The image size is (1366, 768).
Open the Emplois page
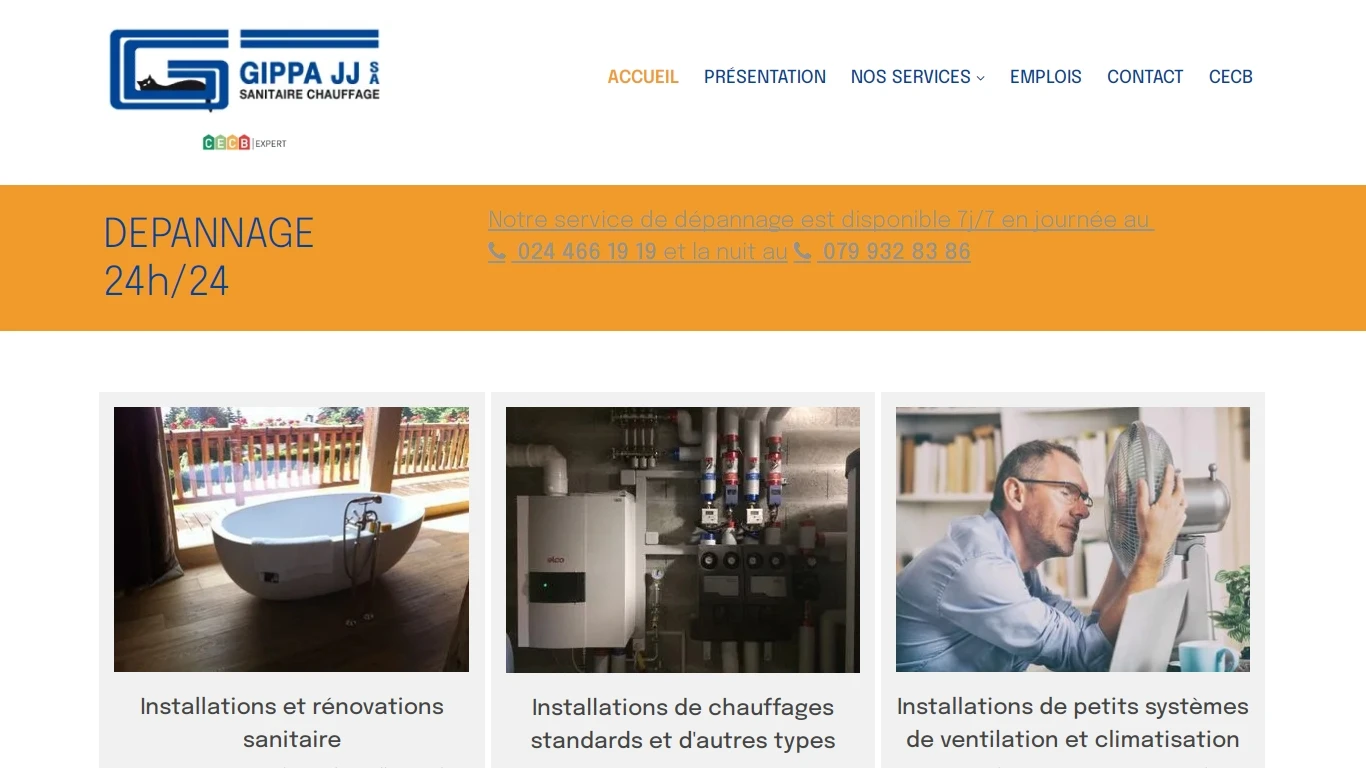pyautogui.click(x=1046, y=77)
